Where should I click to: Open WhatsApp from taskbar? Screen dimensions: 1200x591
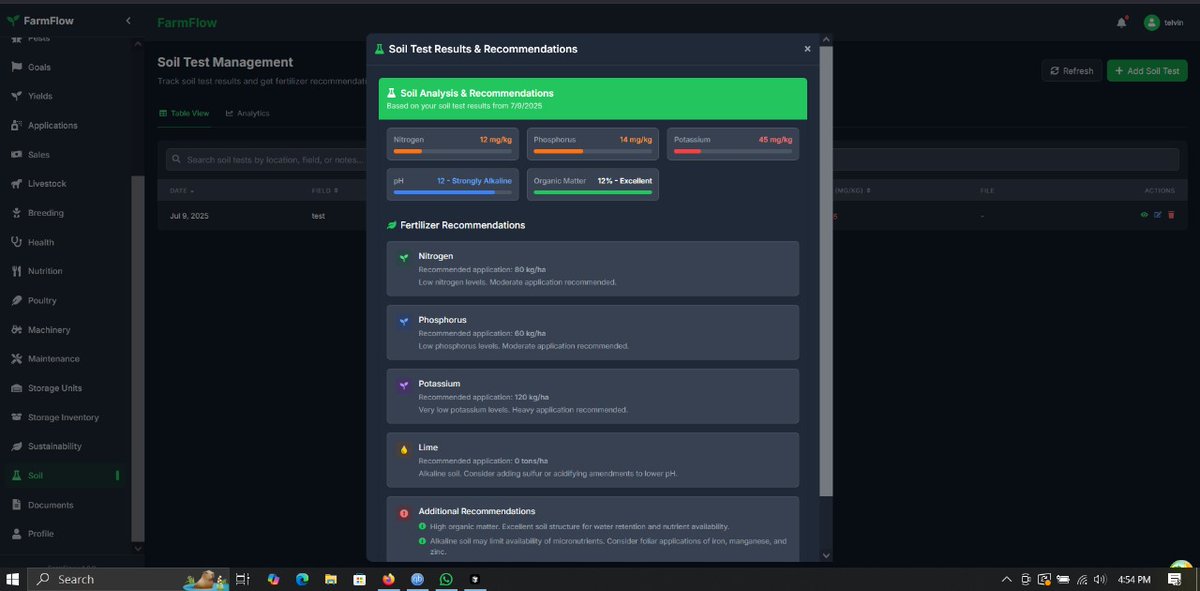click(x=446, y=579)
